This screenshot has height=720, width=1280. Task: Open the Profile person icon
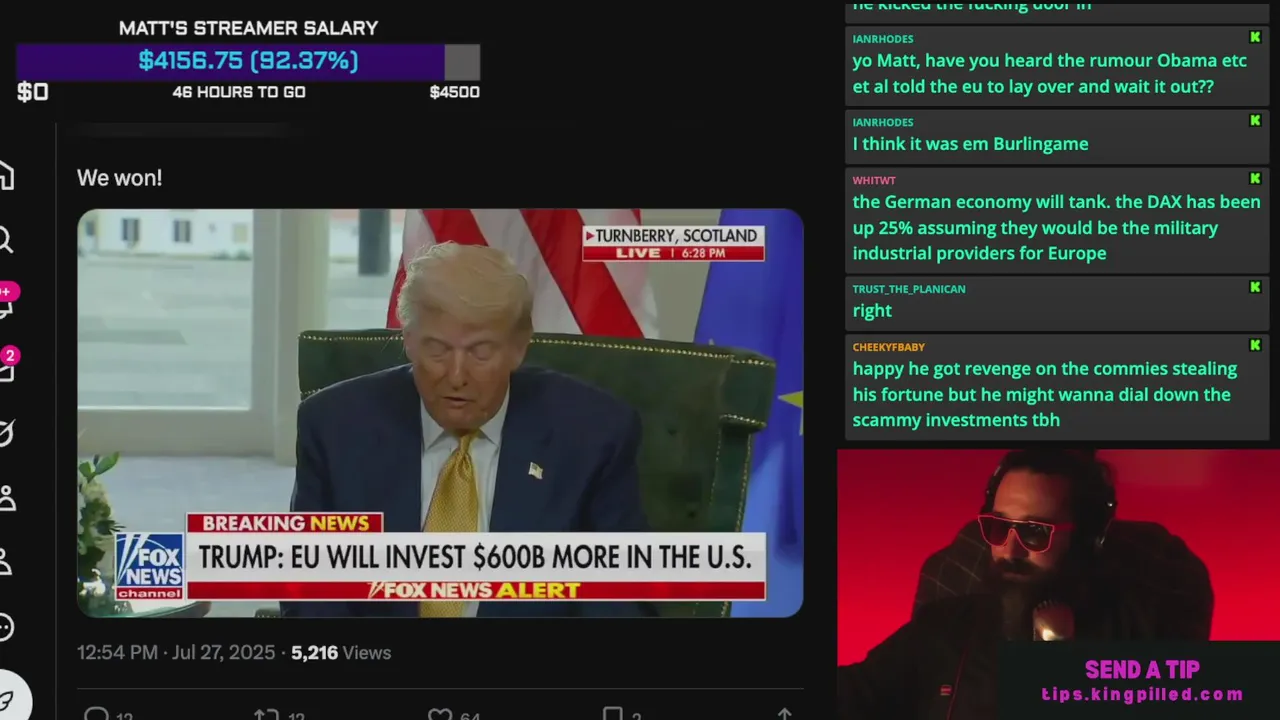point(5,562)
